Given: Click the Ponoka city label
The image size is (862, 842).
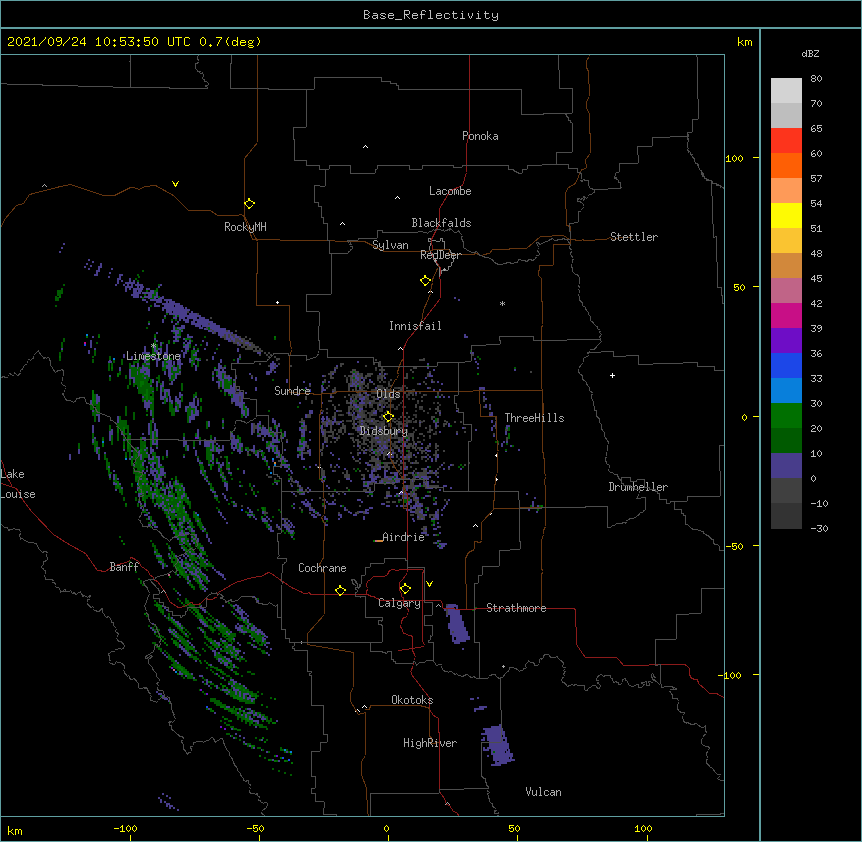Looking at the screenshot, I should pyautogui.click(x=480, y=136).
